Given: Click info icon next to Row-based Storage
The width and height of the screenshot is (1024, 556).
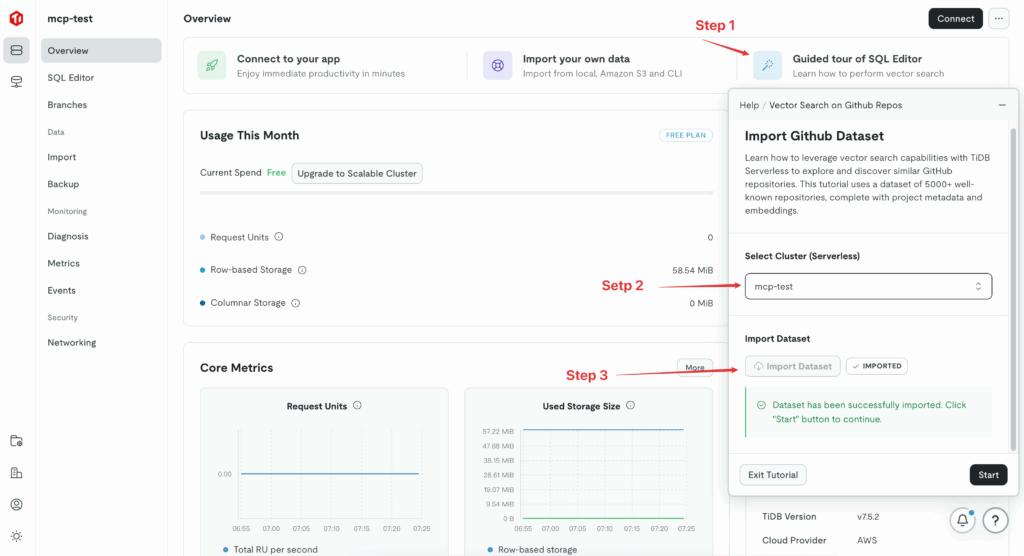Looking at the screenshot, I should coord(302,270).
